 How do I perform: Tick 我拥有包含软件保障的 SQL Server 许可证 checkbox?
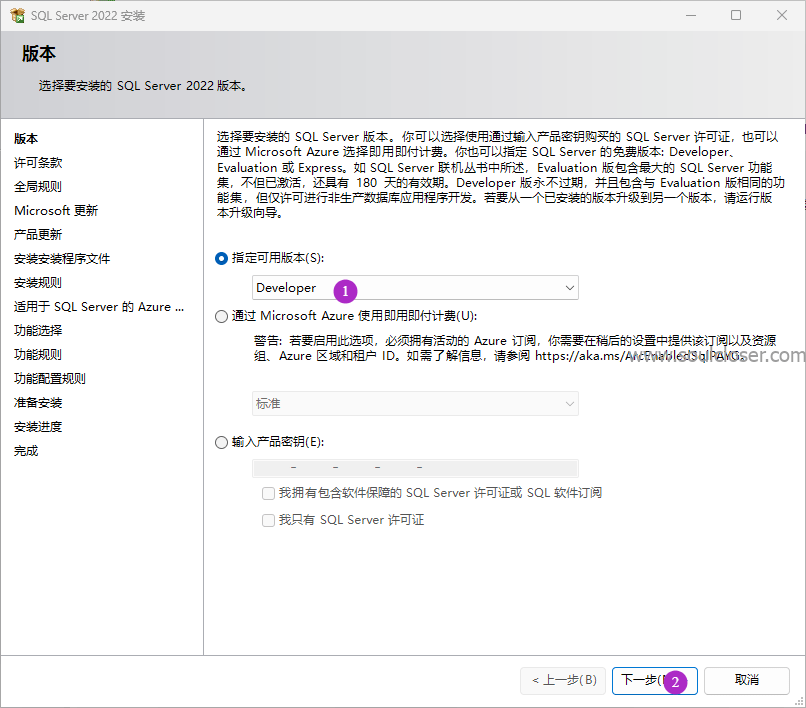point(268,494)
